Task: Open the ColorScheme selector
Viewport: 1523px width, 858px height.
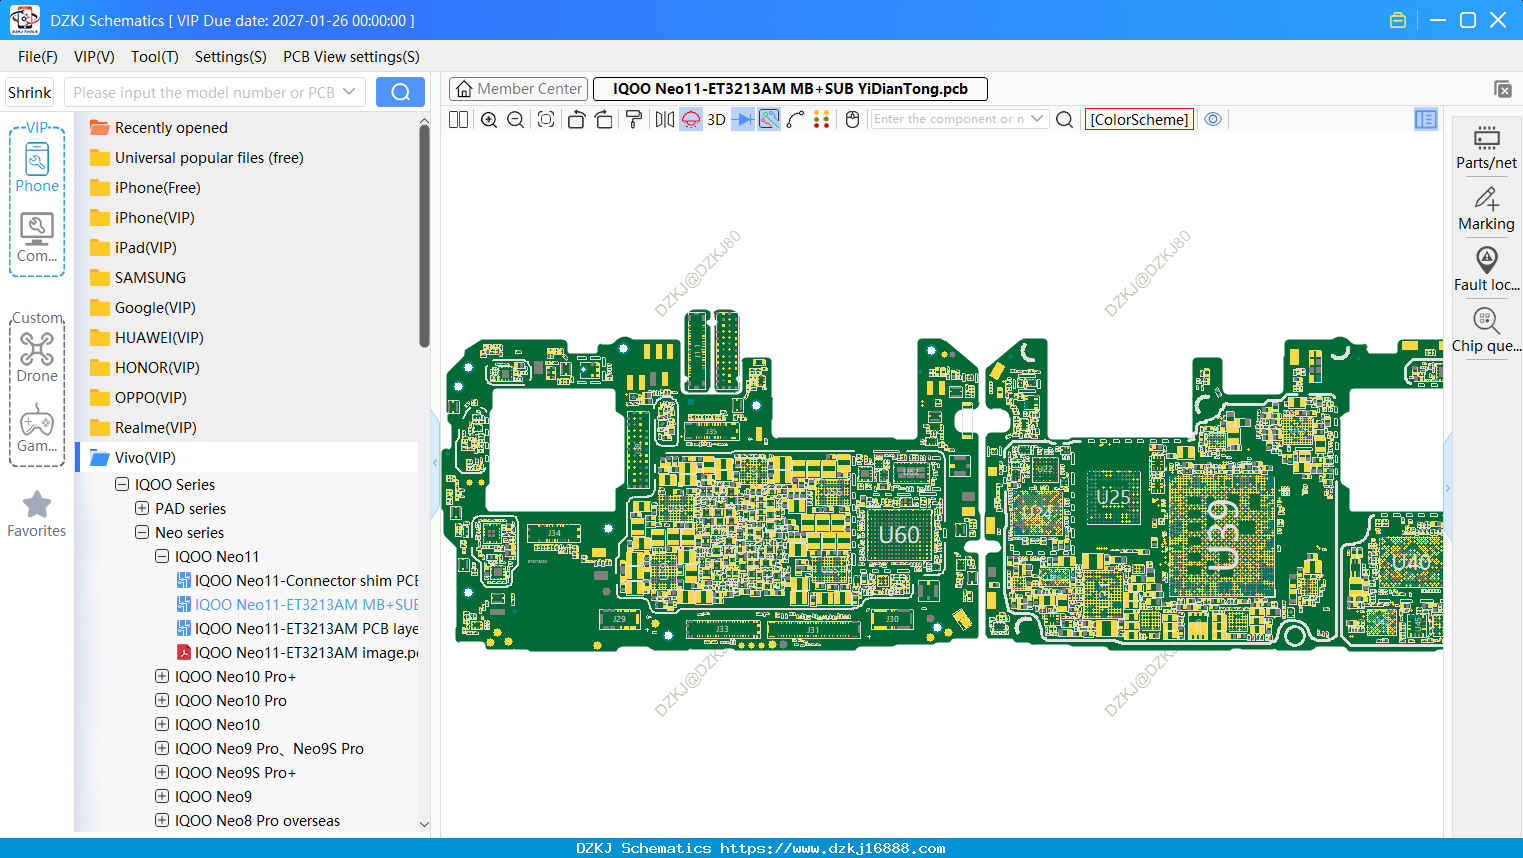Action: coord(1139,119)
